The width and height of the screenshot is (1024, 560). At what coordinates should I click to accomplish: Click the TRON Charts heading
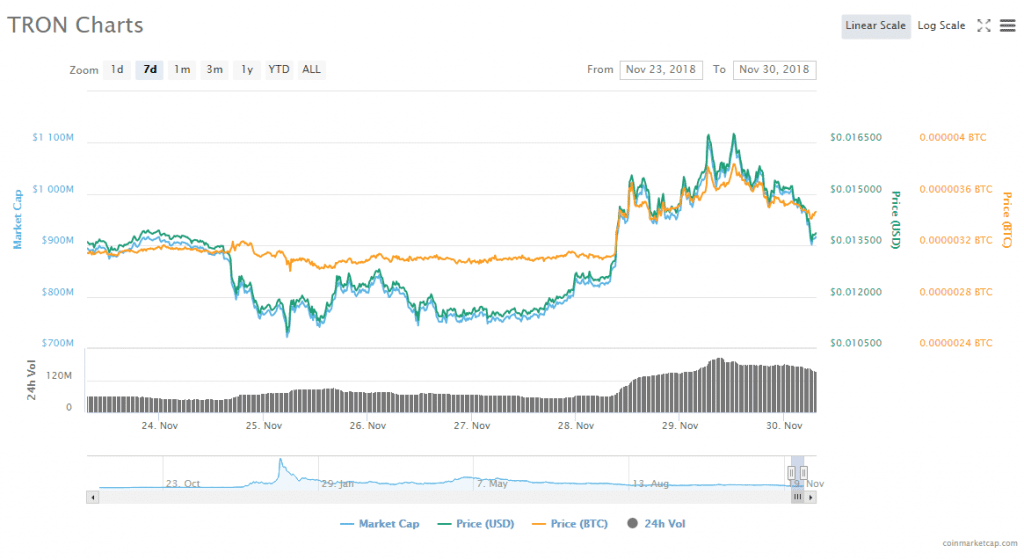75,25
